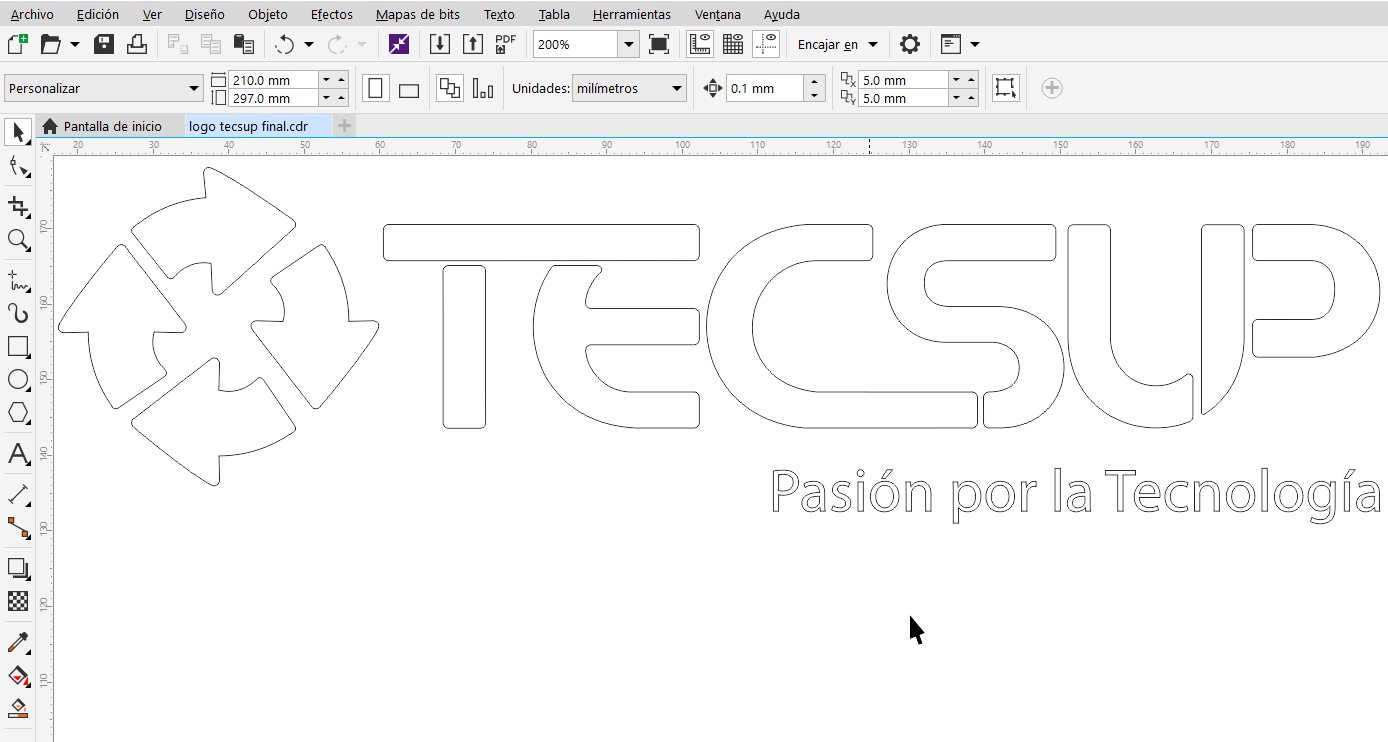Select the Text tool
This screenshot has width=1388, height=742.
click(x=18, y=454)
